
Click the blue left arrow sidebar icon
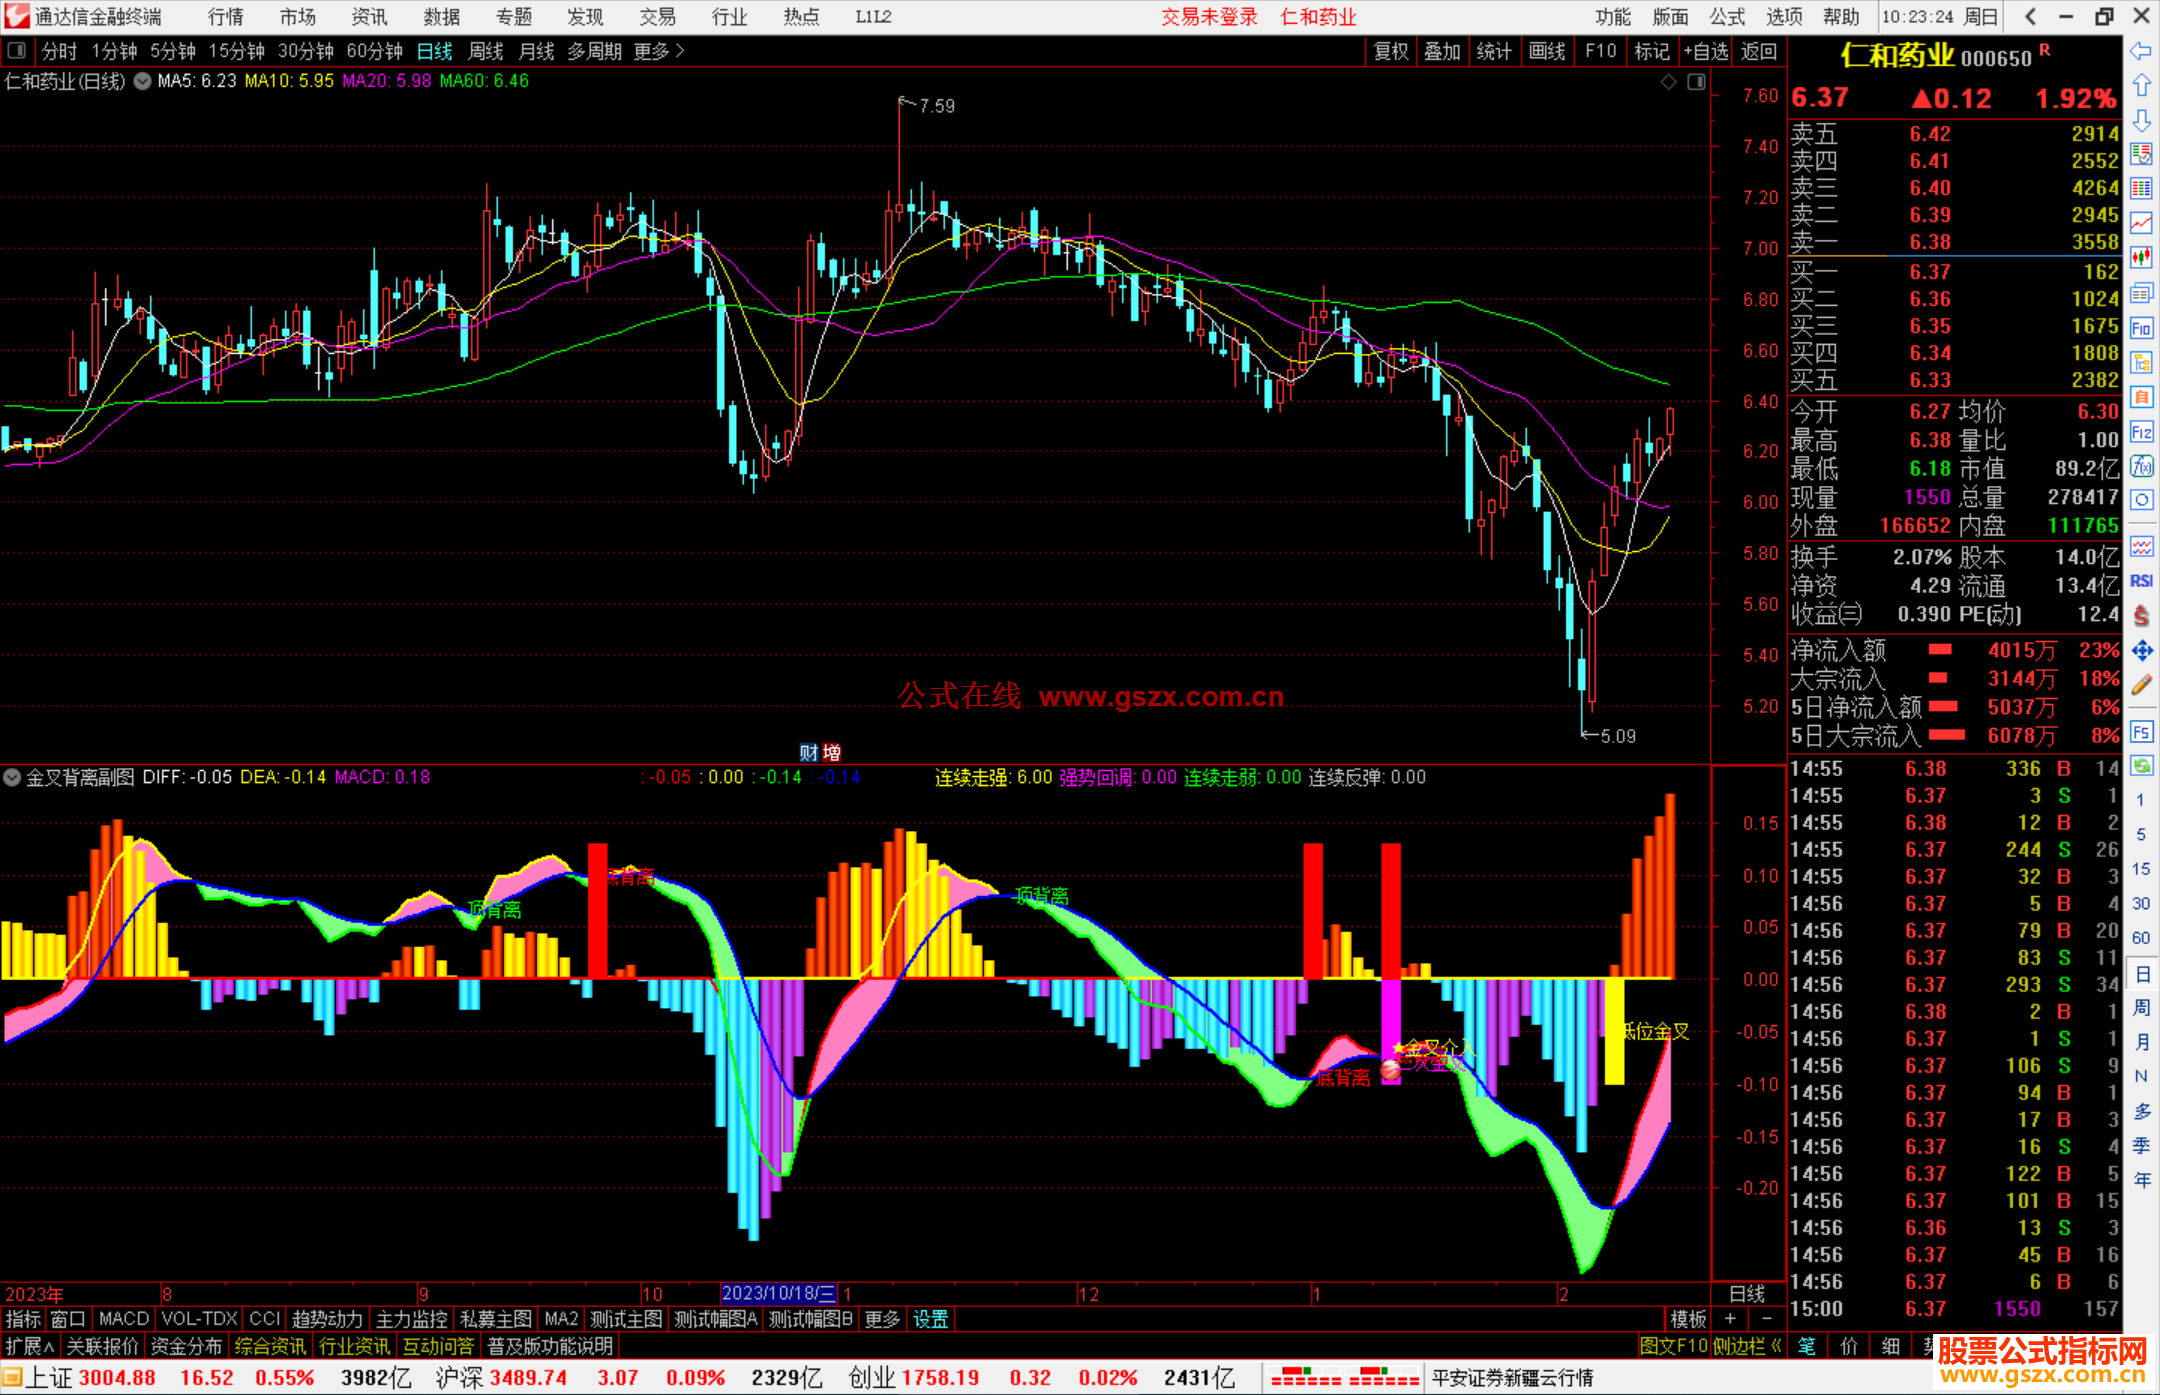pyautogui.click(x=2141, y=51)
